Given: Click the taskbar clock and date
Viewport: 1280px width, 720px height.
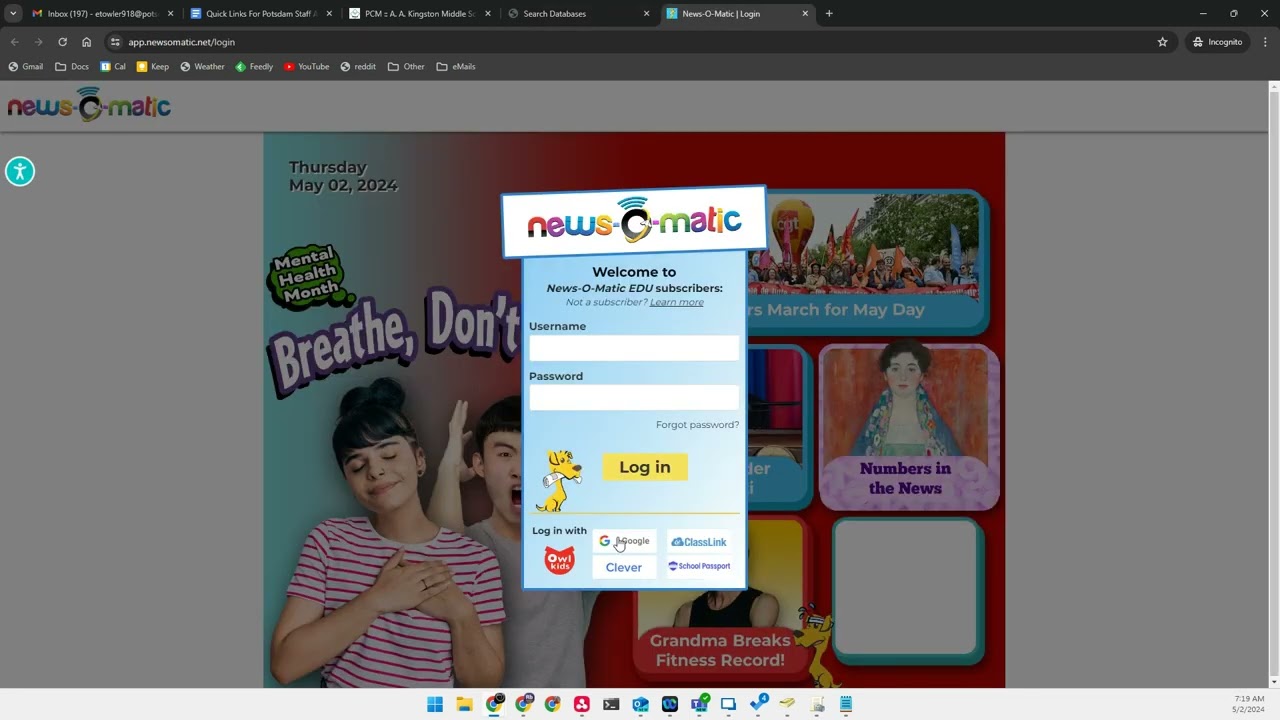Looking at the screenshot, I should click(x=1249, y=704).
